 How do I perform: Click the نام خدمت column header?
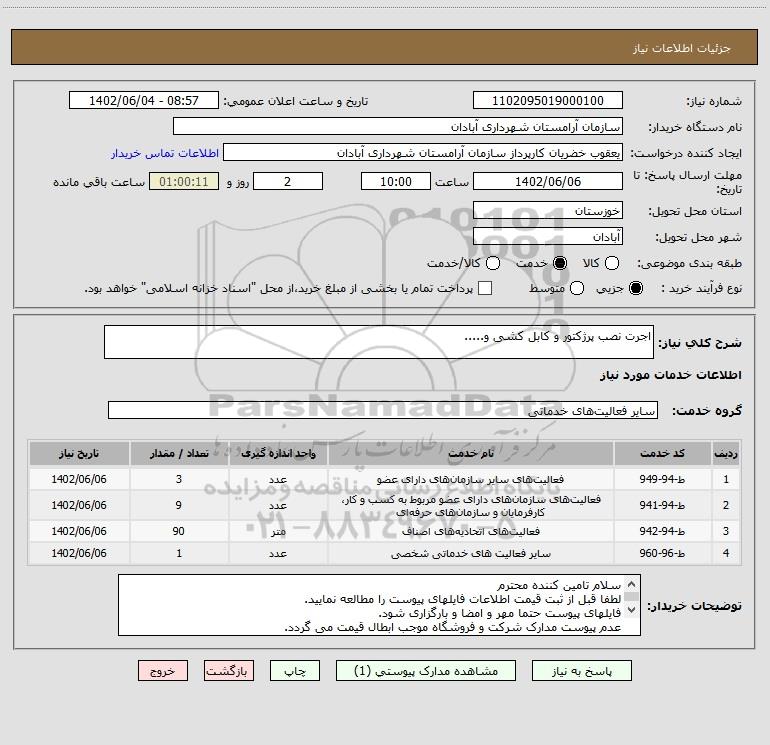[x=470, y=453]
